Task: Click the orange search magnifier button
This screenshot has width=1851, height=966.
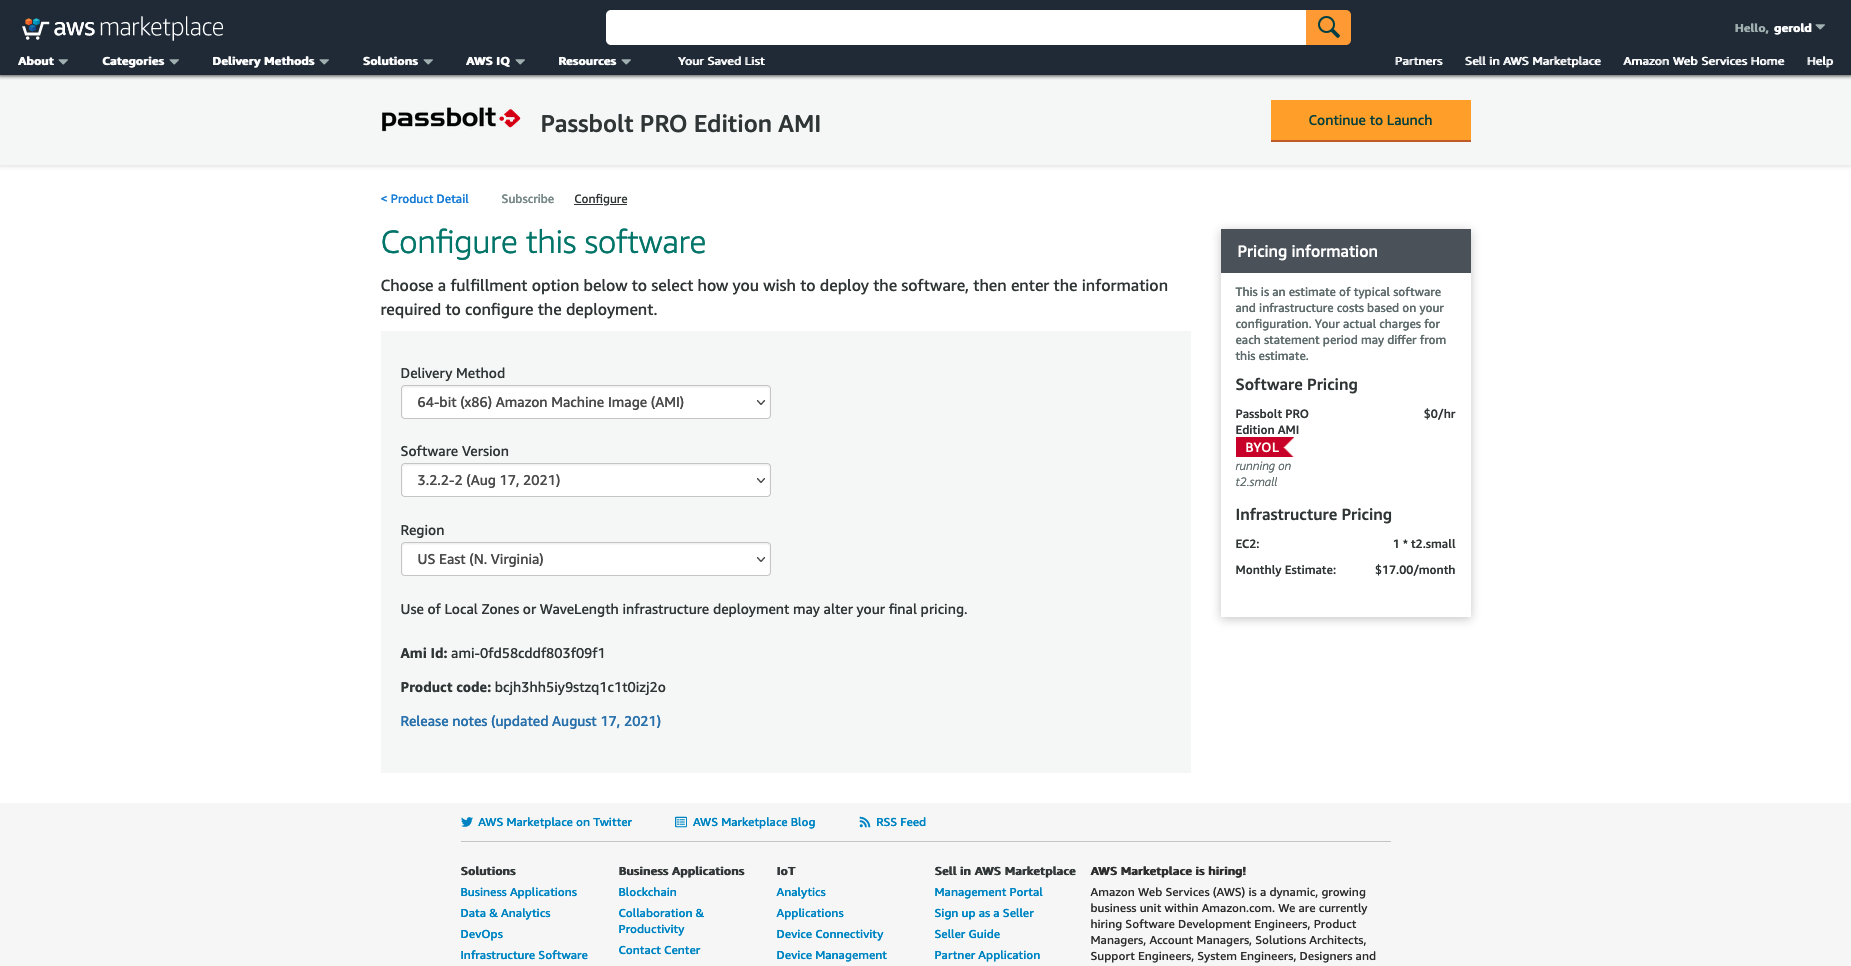Action: click(1328, 27)
